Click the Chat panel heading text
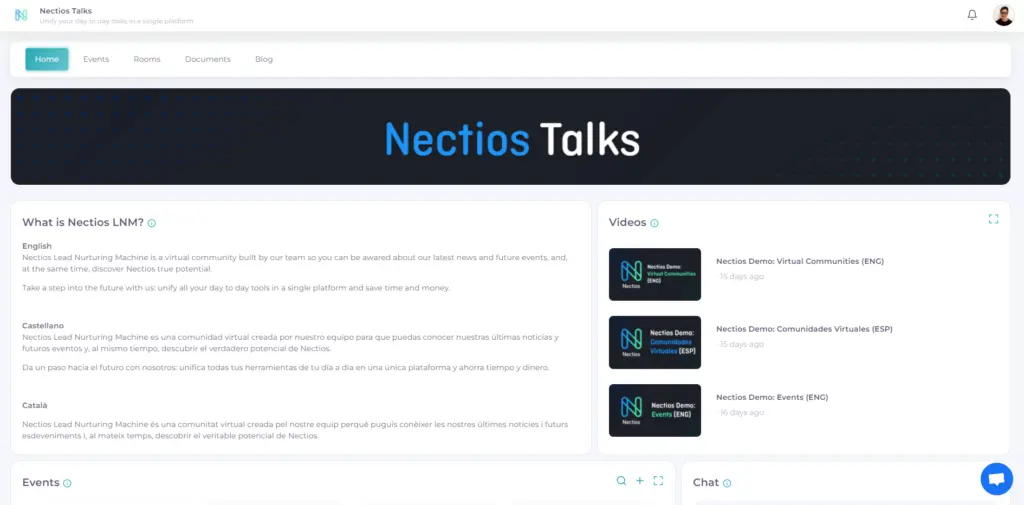Viewport: 1024px width, 505px height. tap(706, 483)
